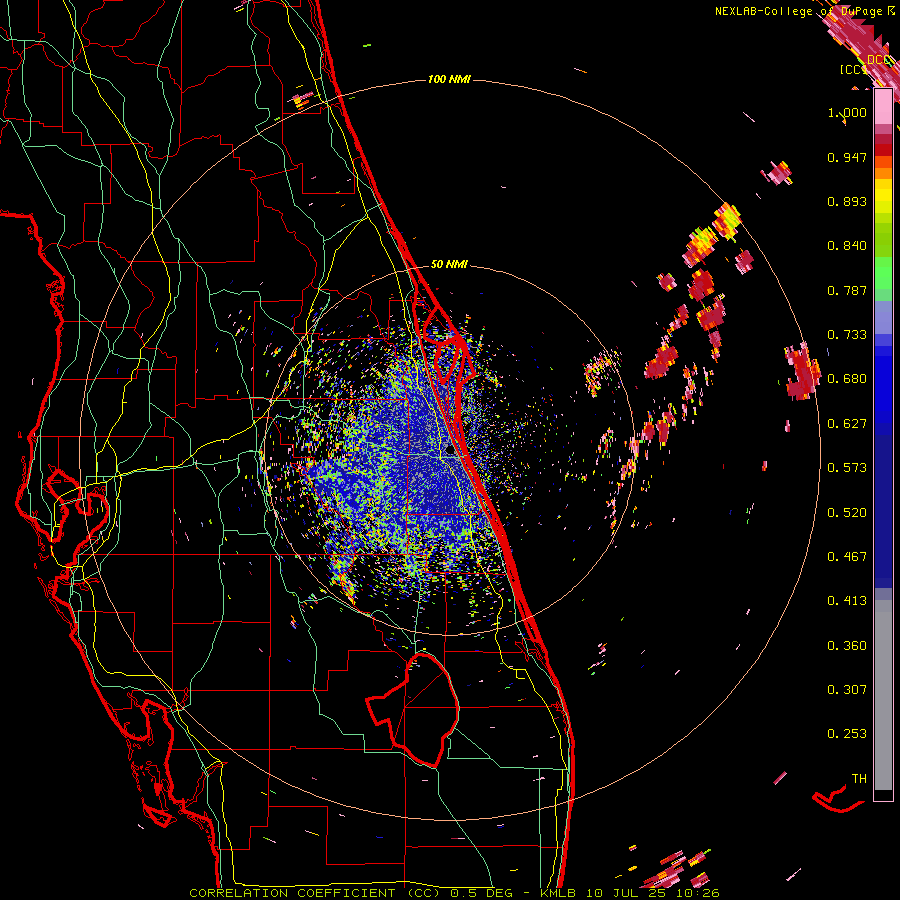Click the 0.307 legend value
The image size is (900, 900).
847,690
